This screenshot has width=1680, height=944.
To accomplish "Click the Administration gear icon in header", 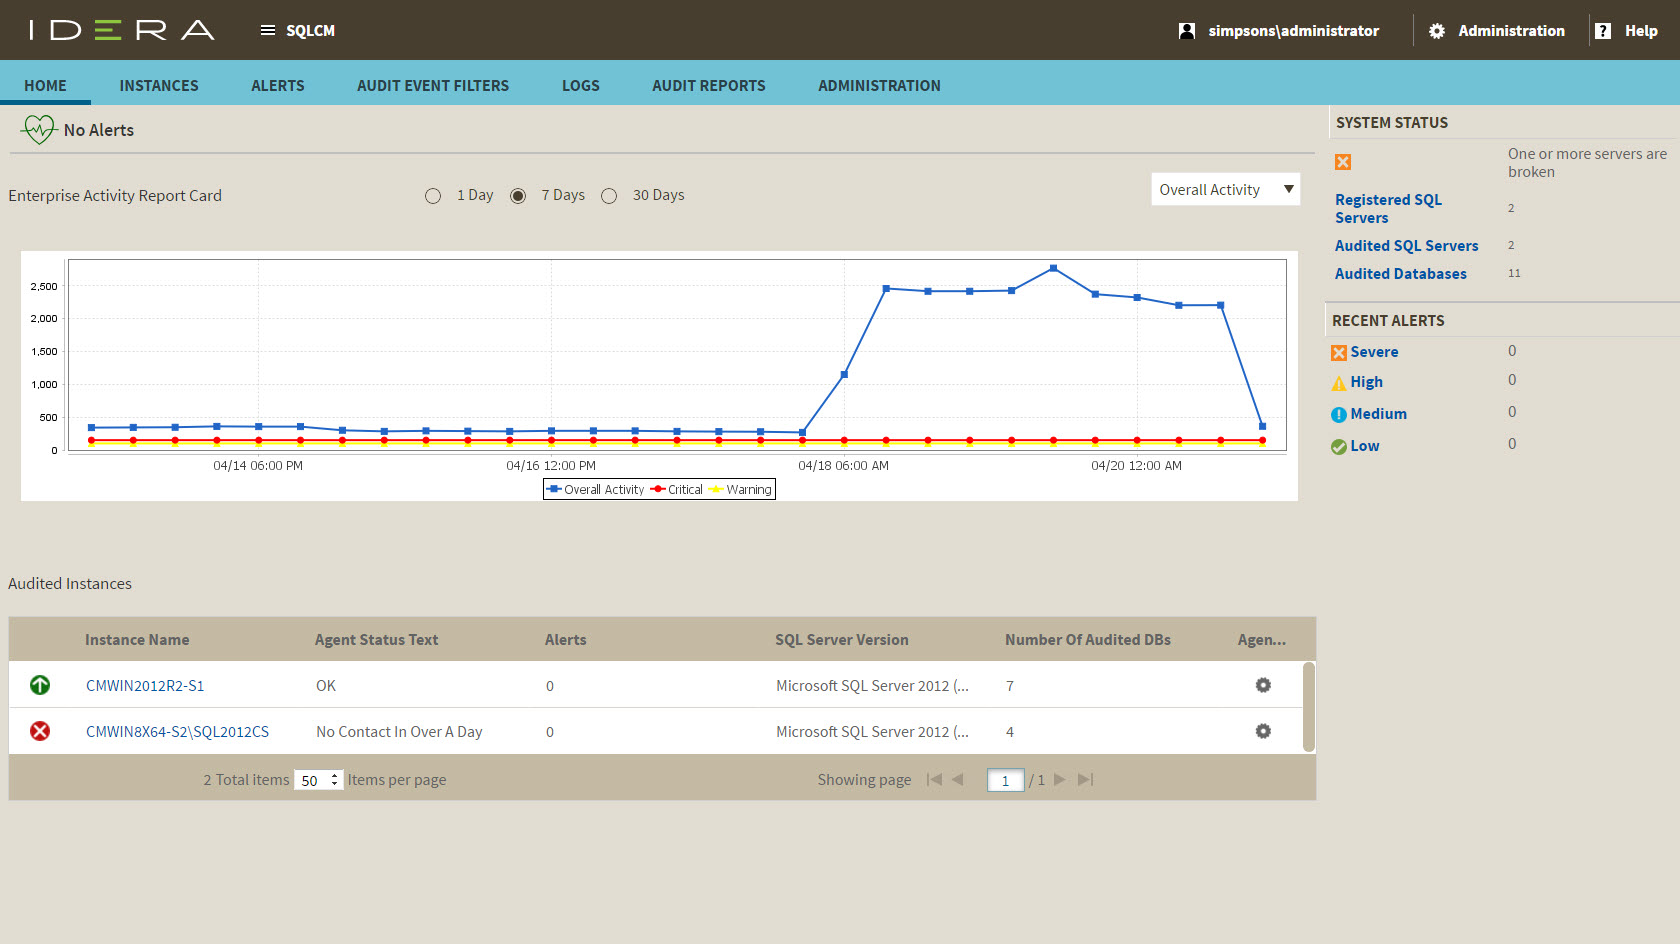I will 1437,31.
